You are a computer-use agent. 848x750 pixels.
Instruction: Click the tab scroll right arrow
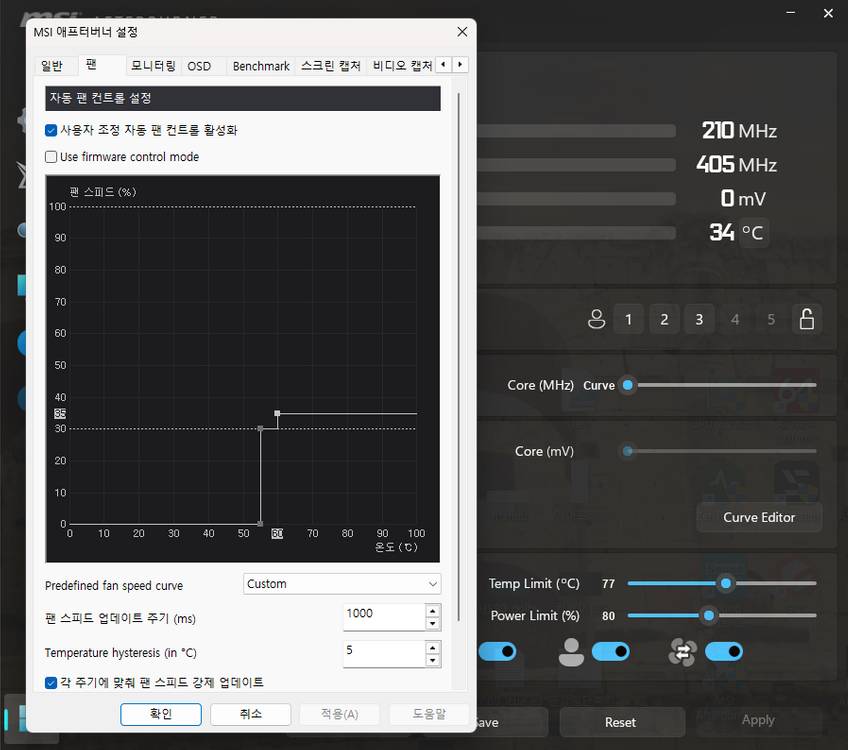[459, 64]
